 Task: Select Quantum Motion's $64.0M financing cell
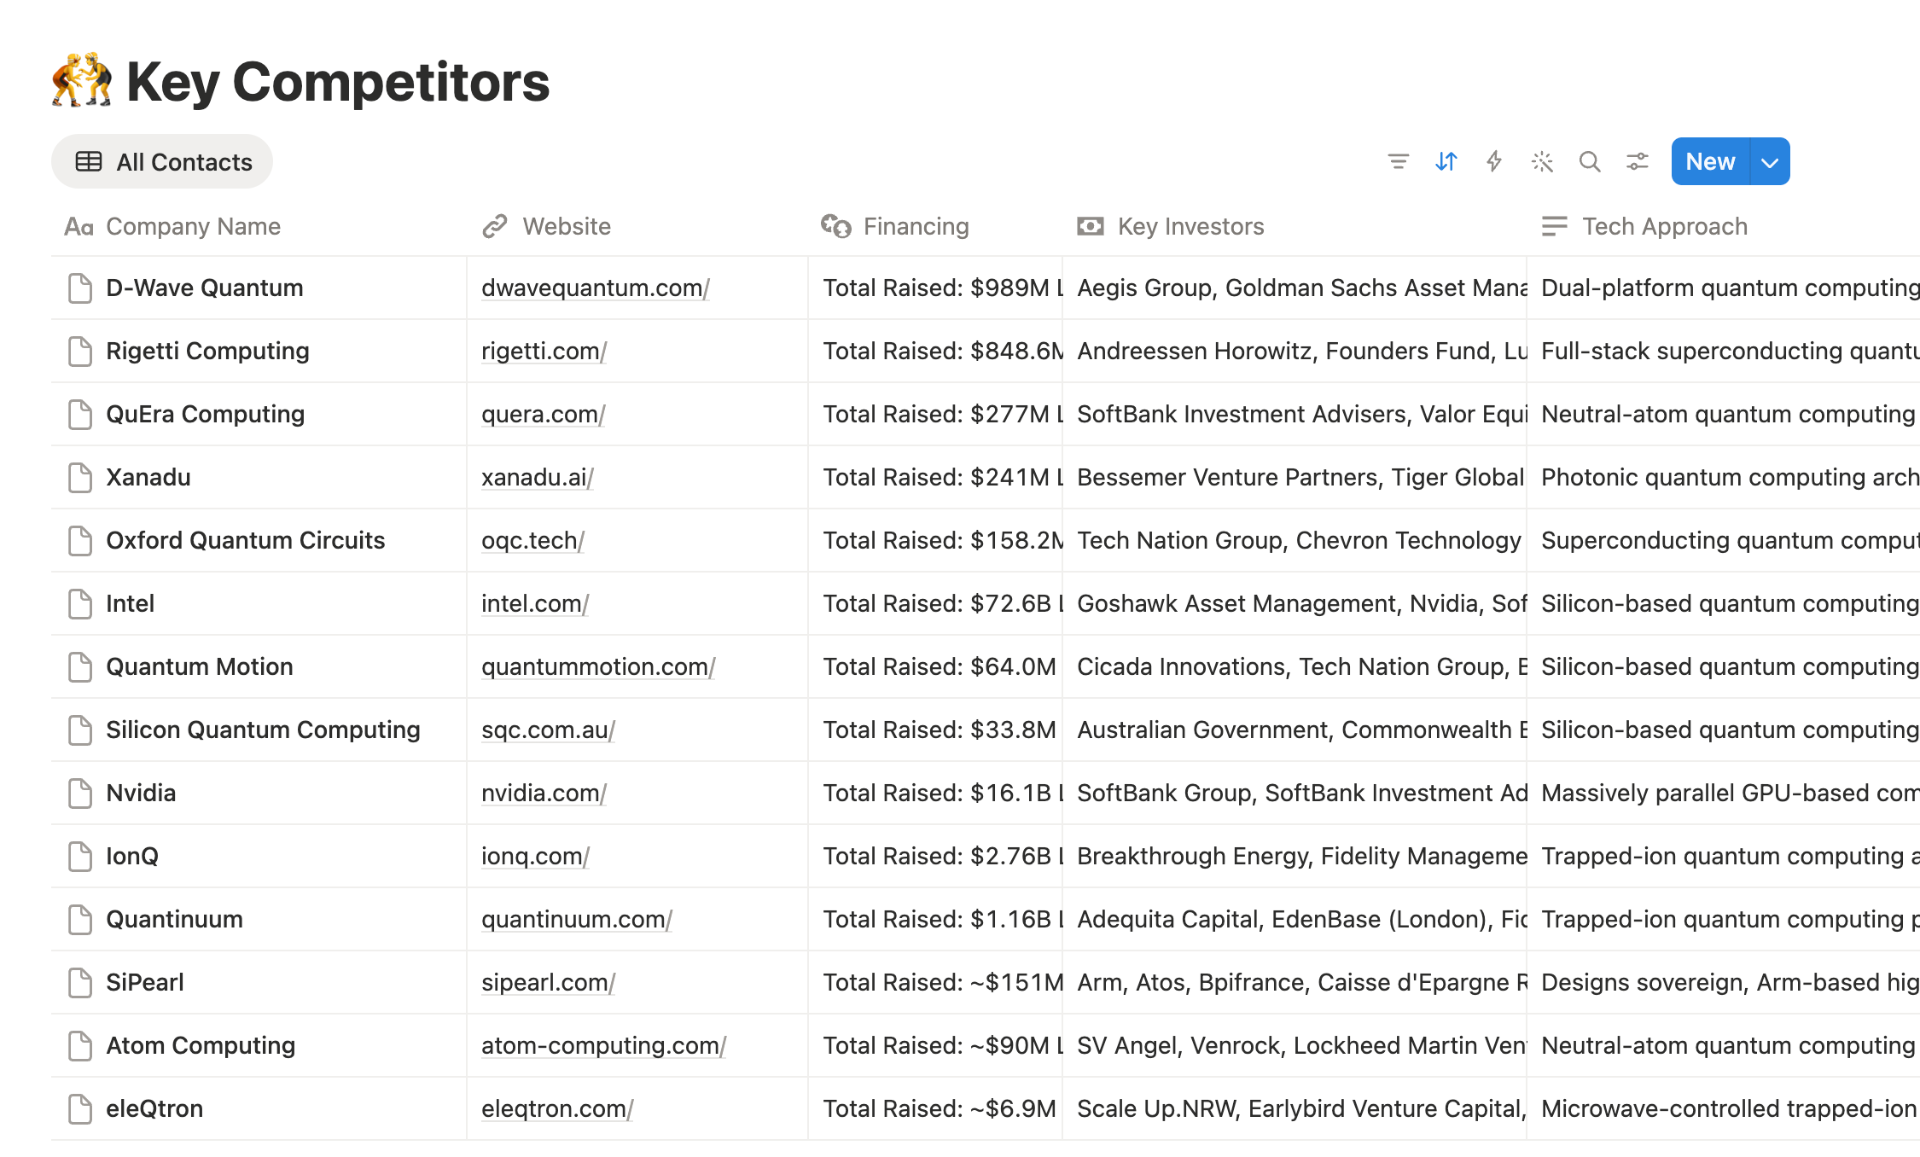tap(935, 666)
